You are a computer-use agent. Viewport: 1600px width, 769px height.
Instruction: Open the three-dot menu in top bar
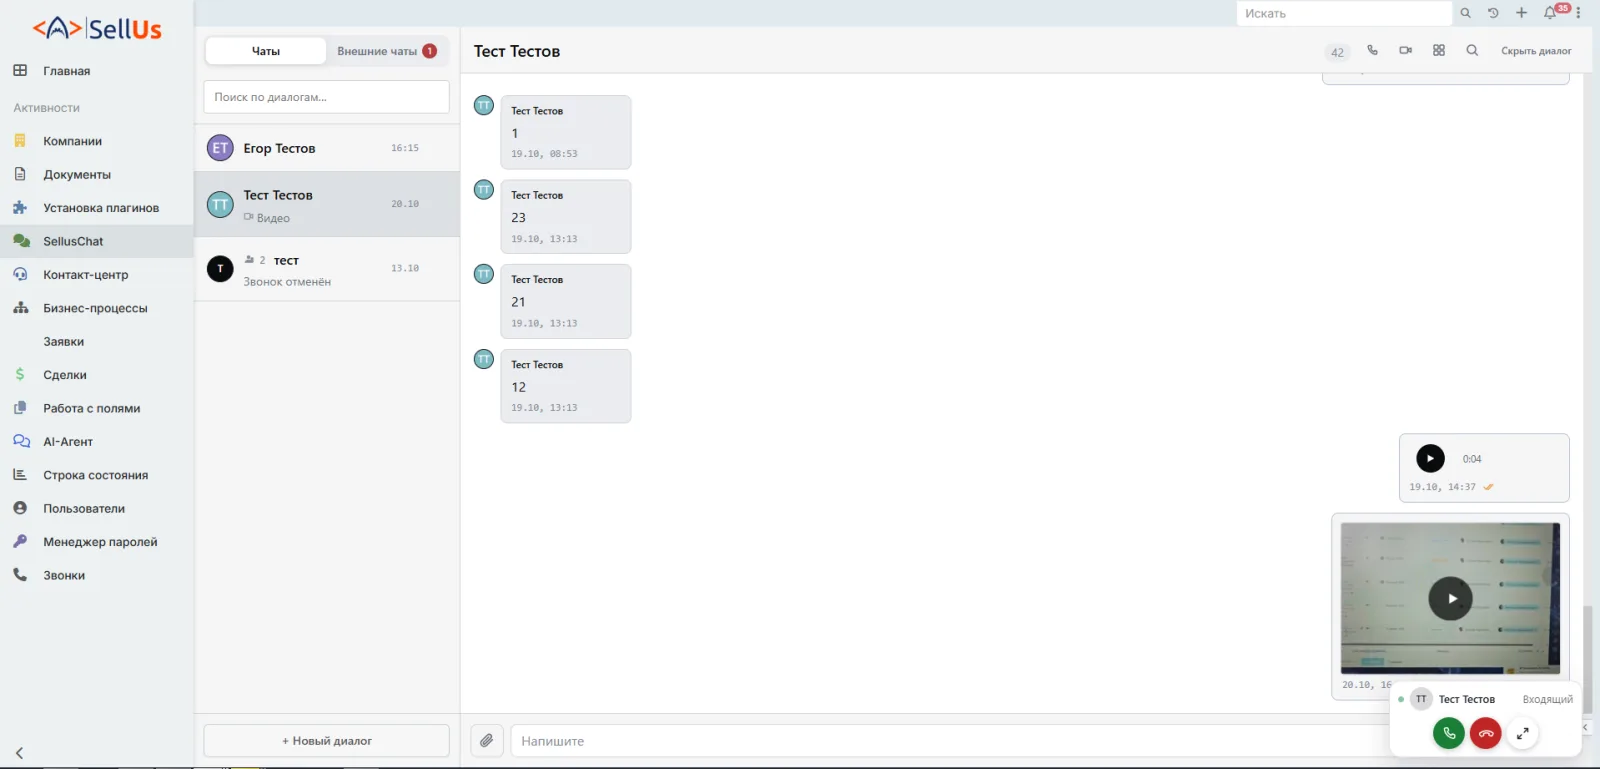point(1578,13)
